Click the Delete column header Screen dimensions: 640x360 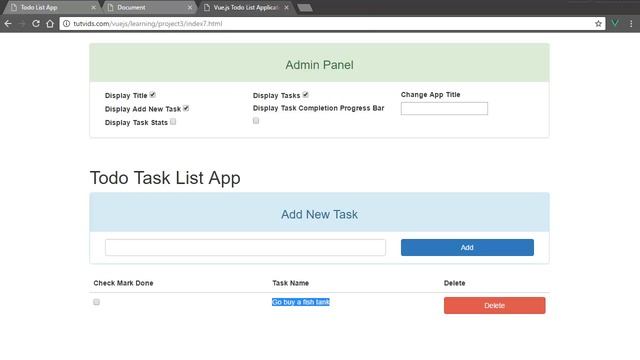point(454,283)
